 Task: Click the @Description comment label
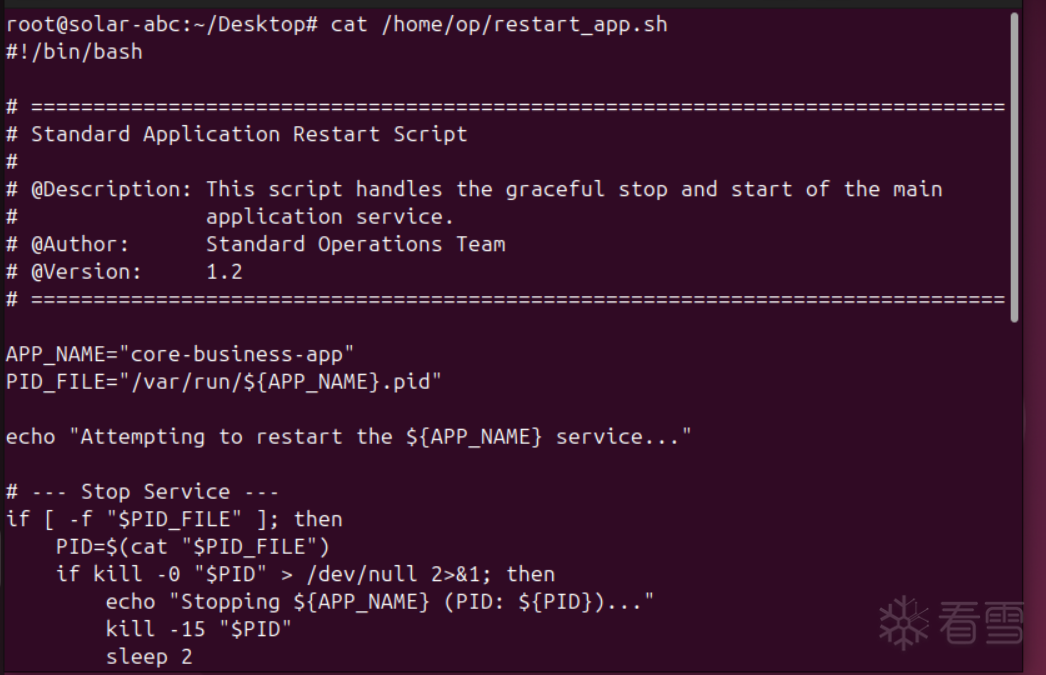tap(111, 189)
